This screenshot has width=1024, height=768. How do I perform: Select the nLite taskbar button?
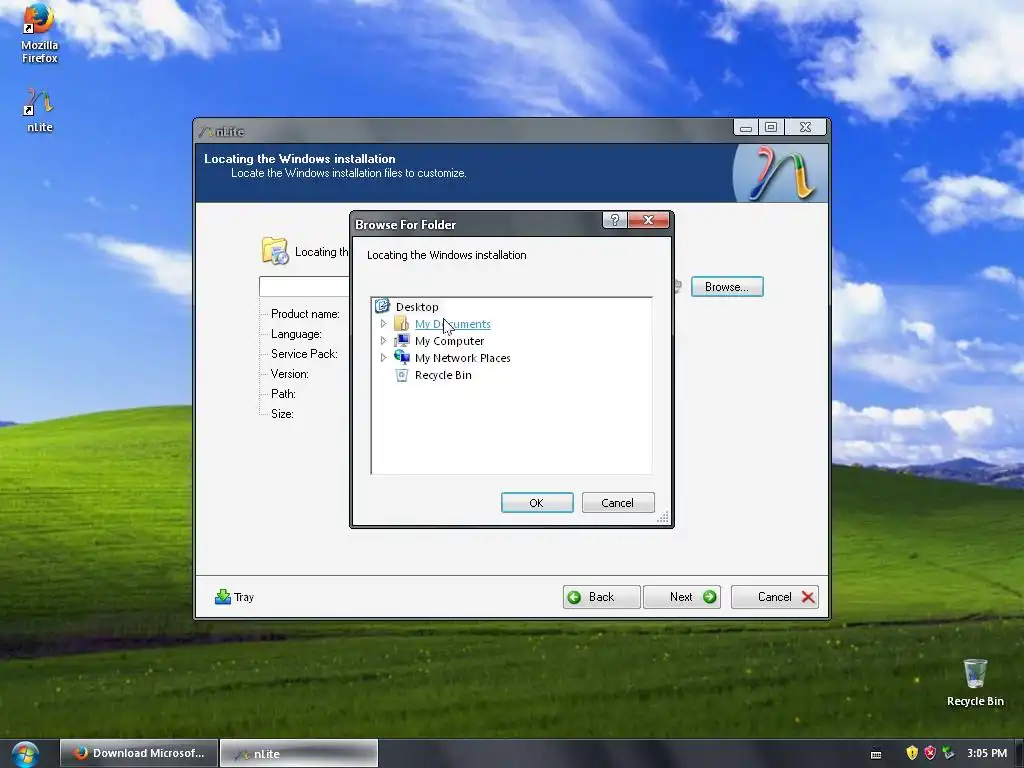click(x=298, y=753)
